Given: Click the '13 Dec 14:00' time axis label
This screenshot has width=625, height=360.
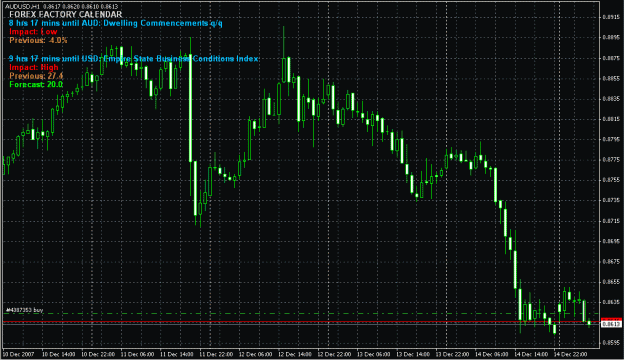Looking at the screenshot, I should tap(413, 354).
